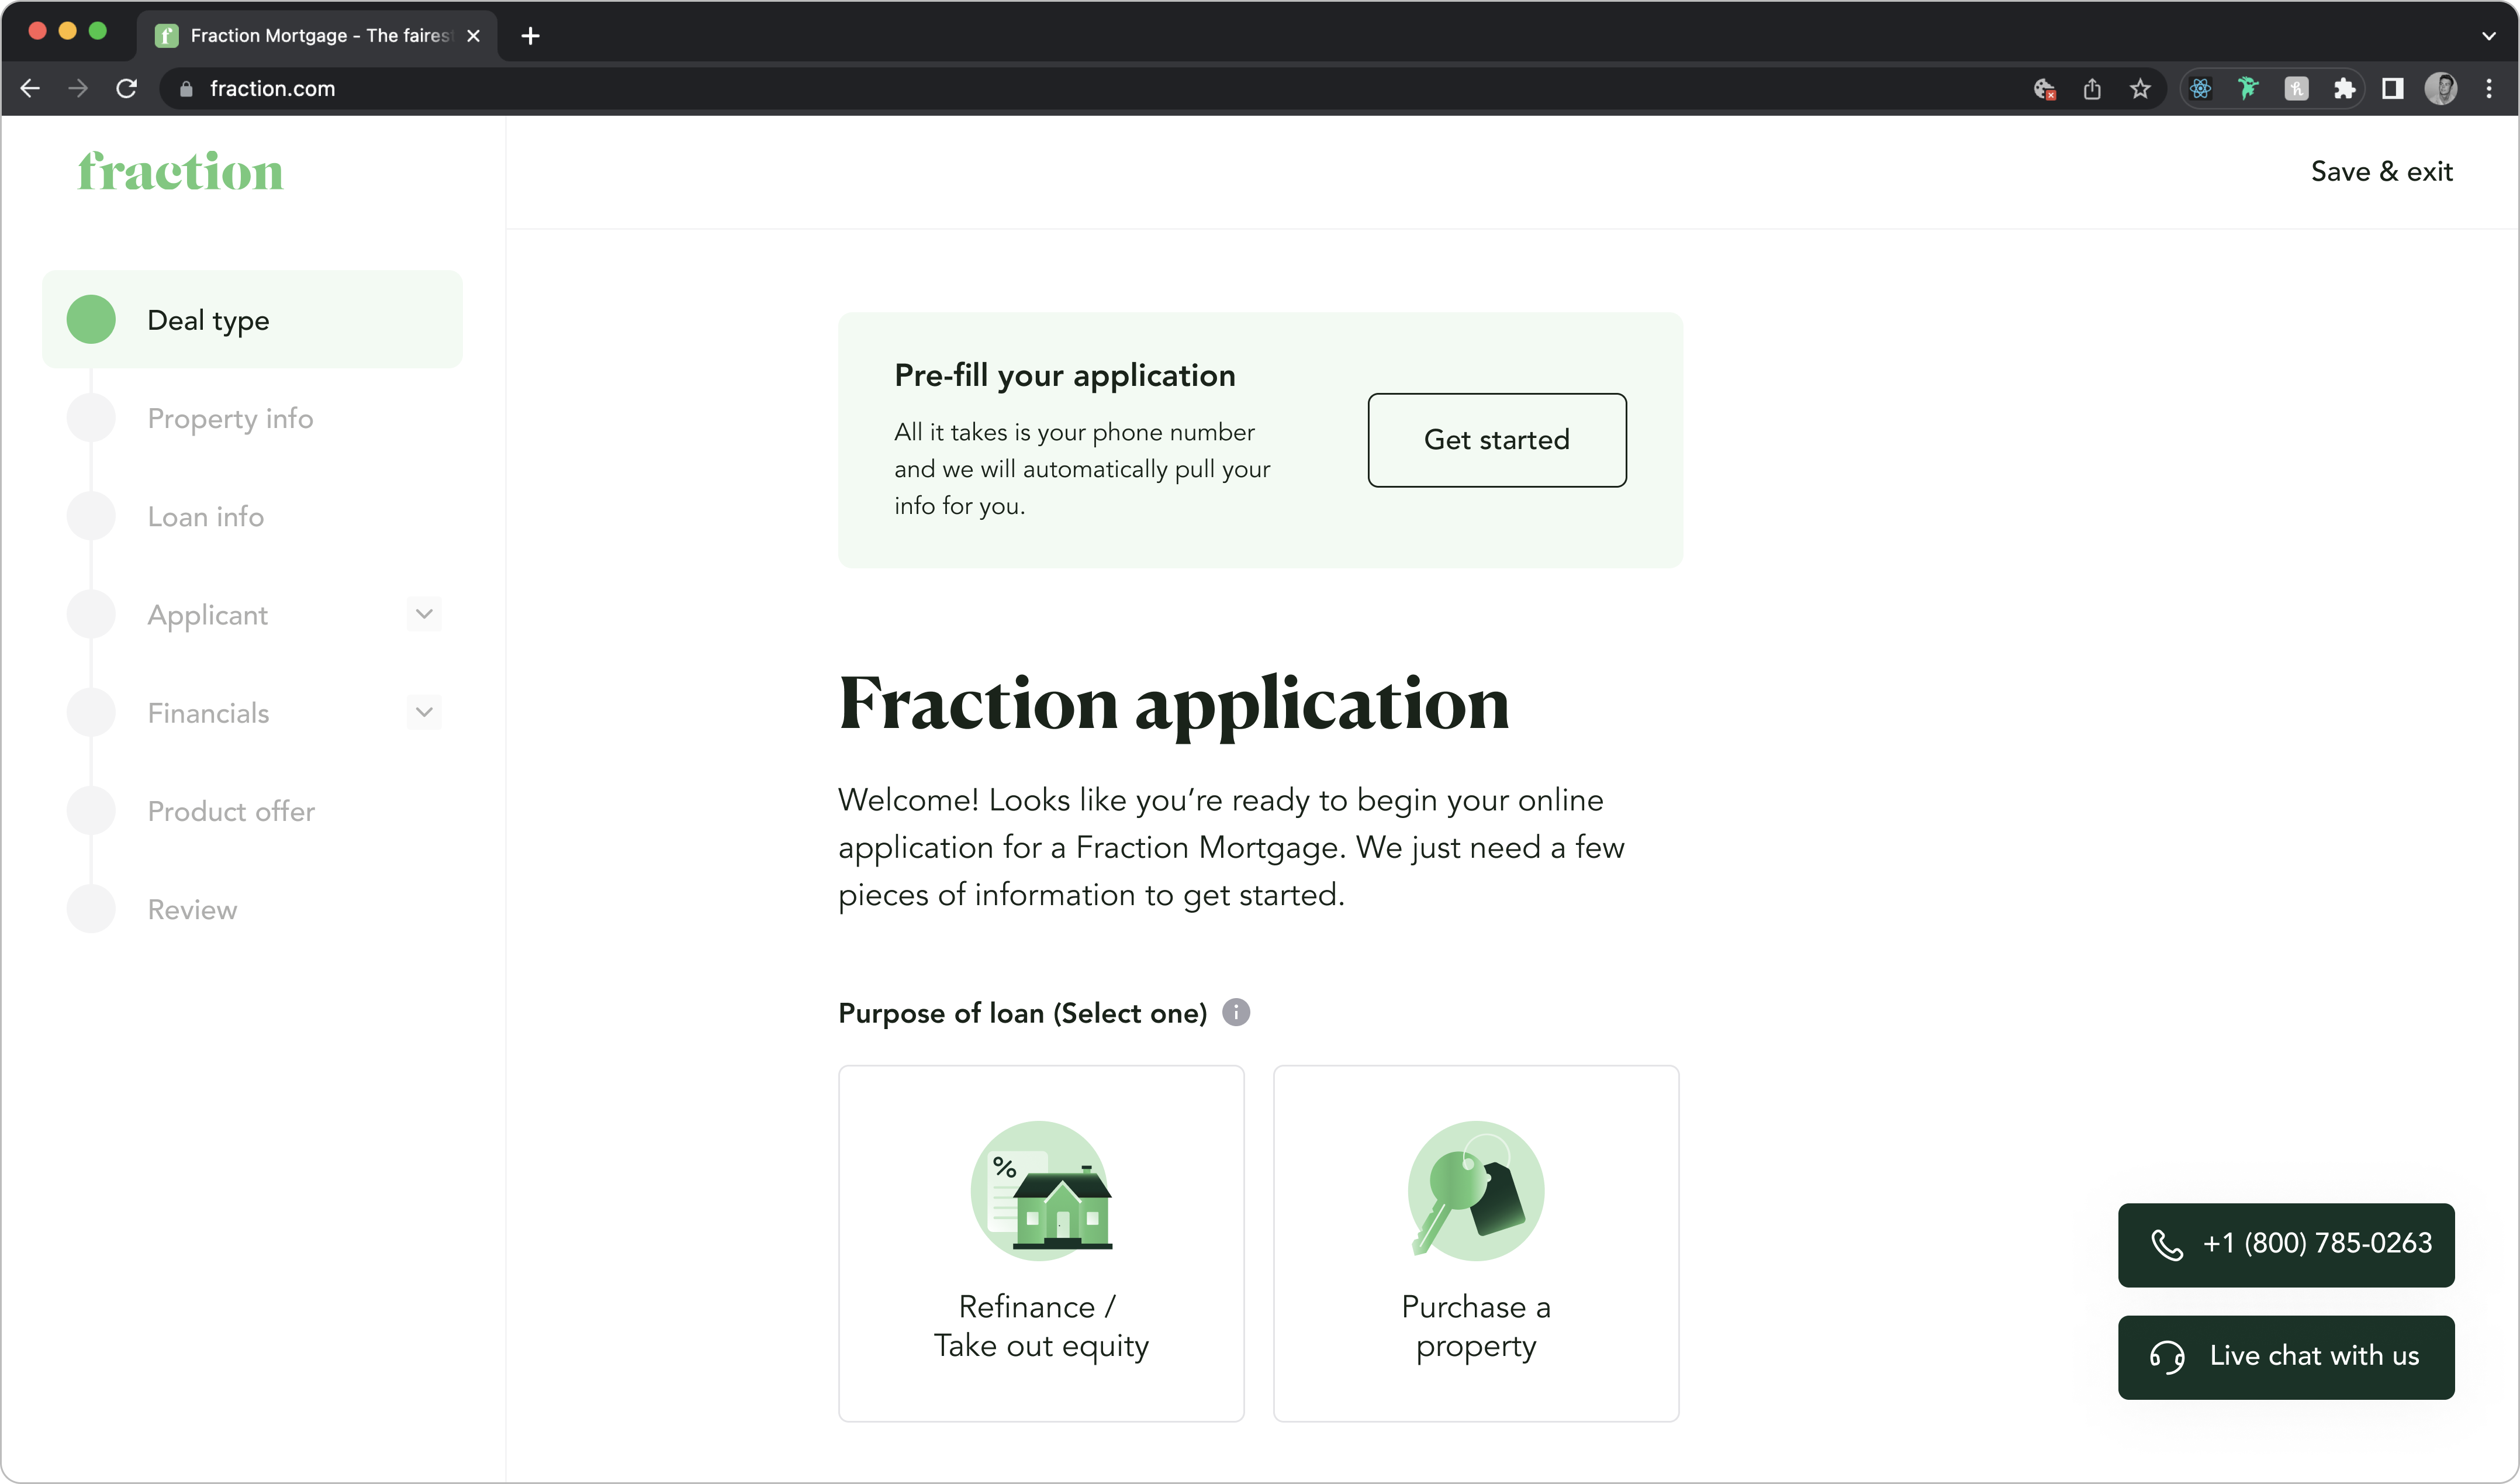Toggle the browser side panel icon
2520x1484 pixels.
(2392, 89)
